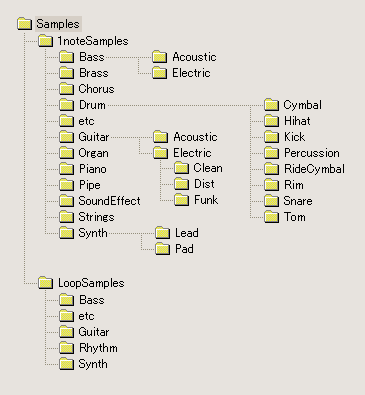
Task: Select the Dist folder under Electric
Action: (x=195, y=184)
